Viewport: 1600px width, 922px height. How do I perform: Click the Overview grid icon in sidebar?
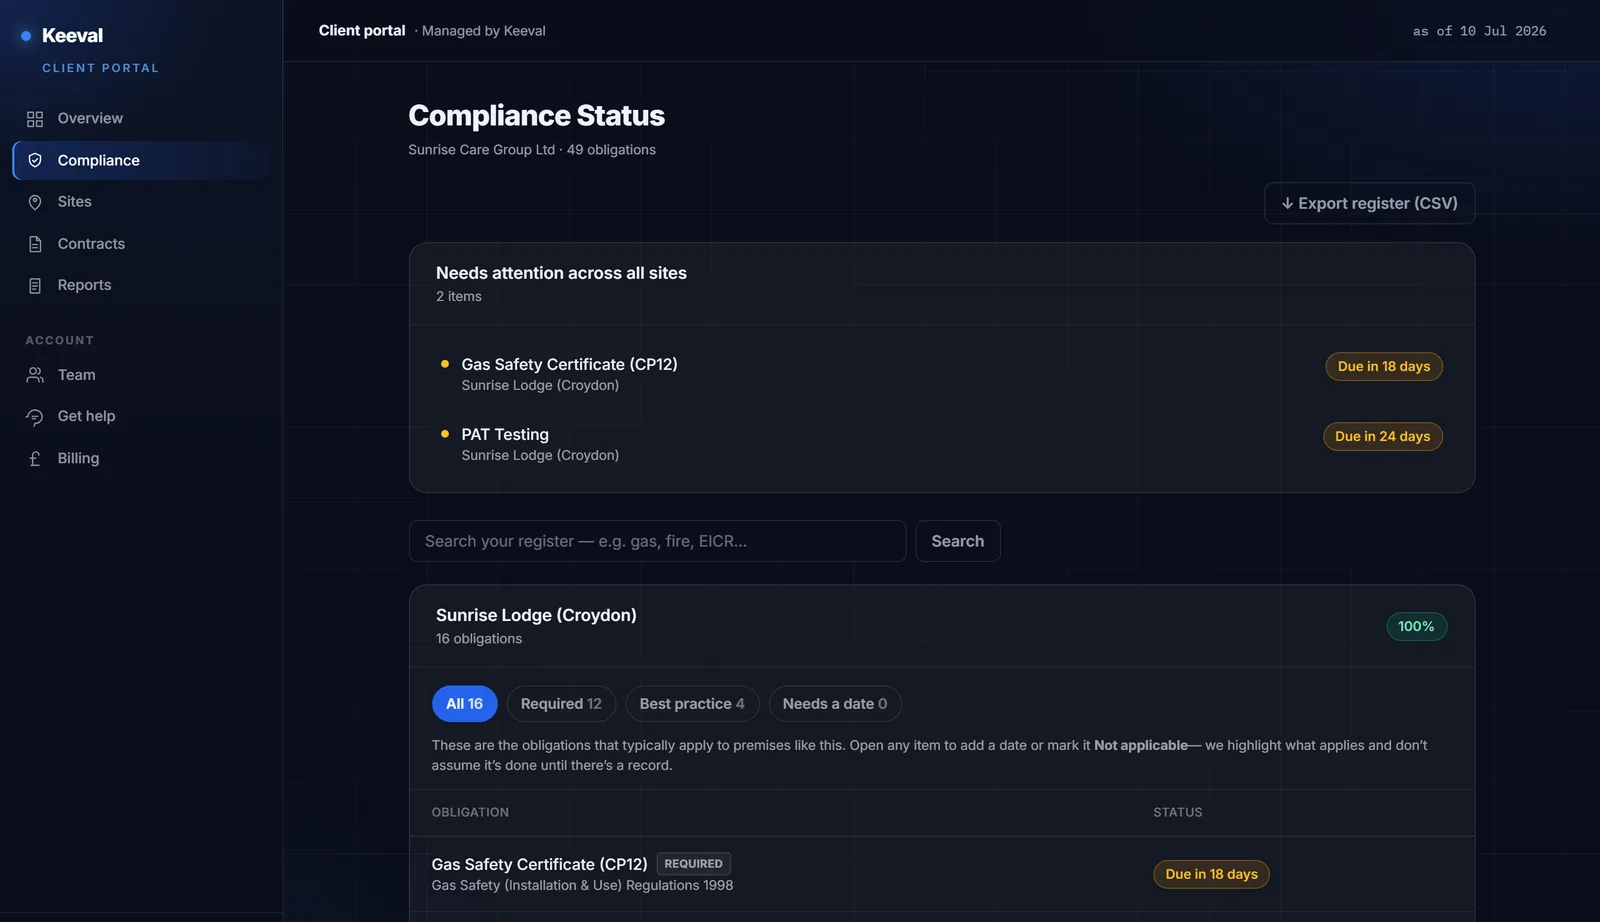[35, 119]
